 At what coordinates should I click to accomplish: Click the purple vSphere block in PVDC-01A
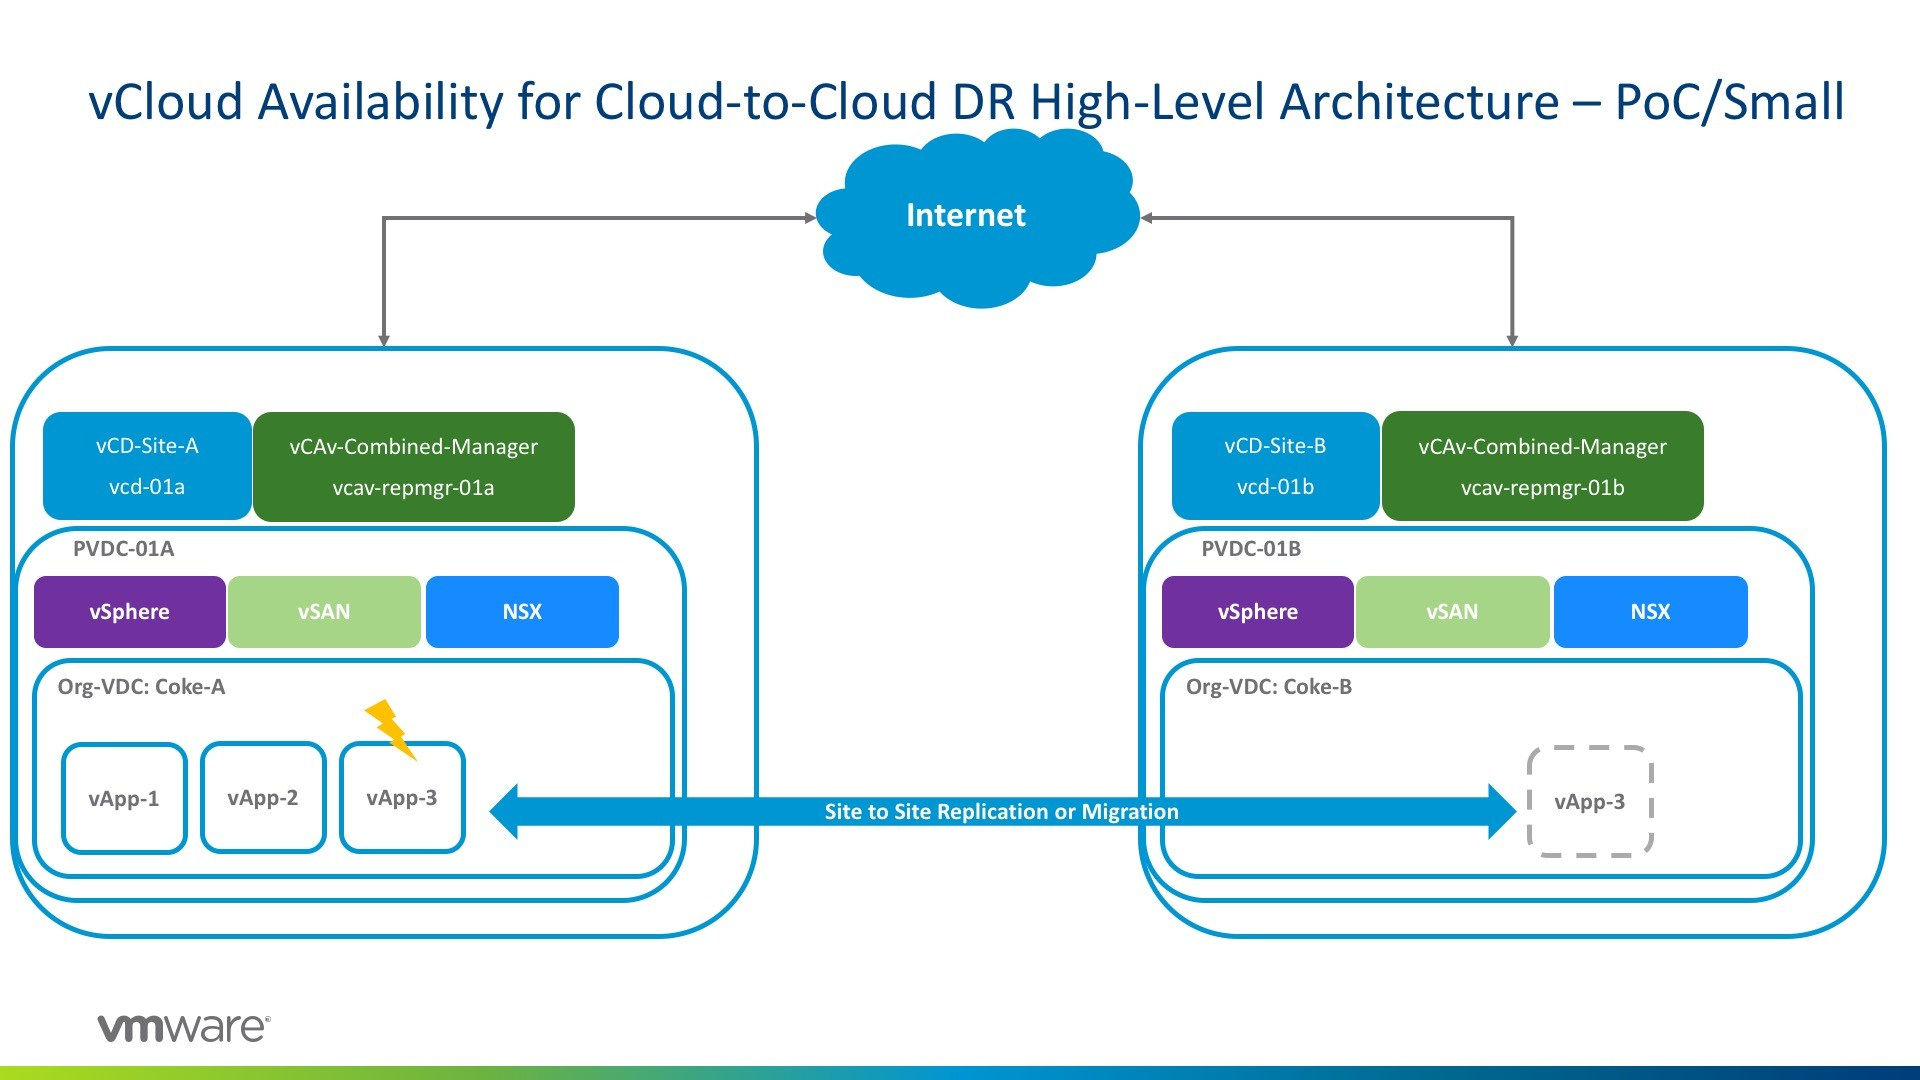[x=129, y=612]
